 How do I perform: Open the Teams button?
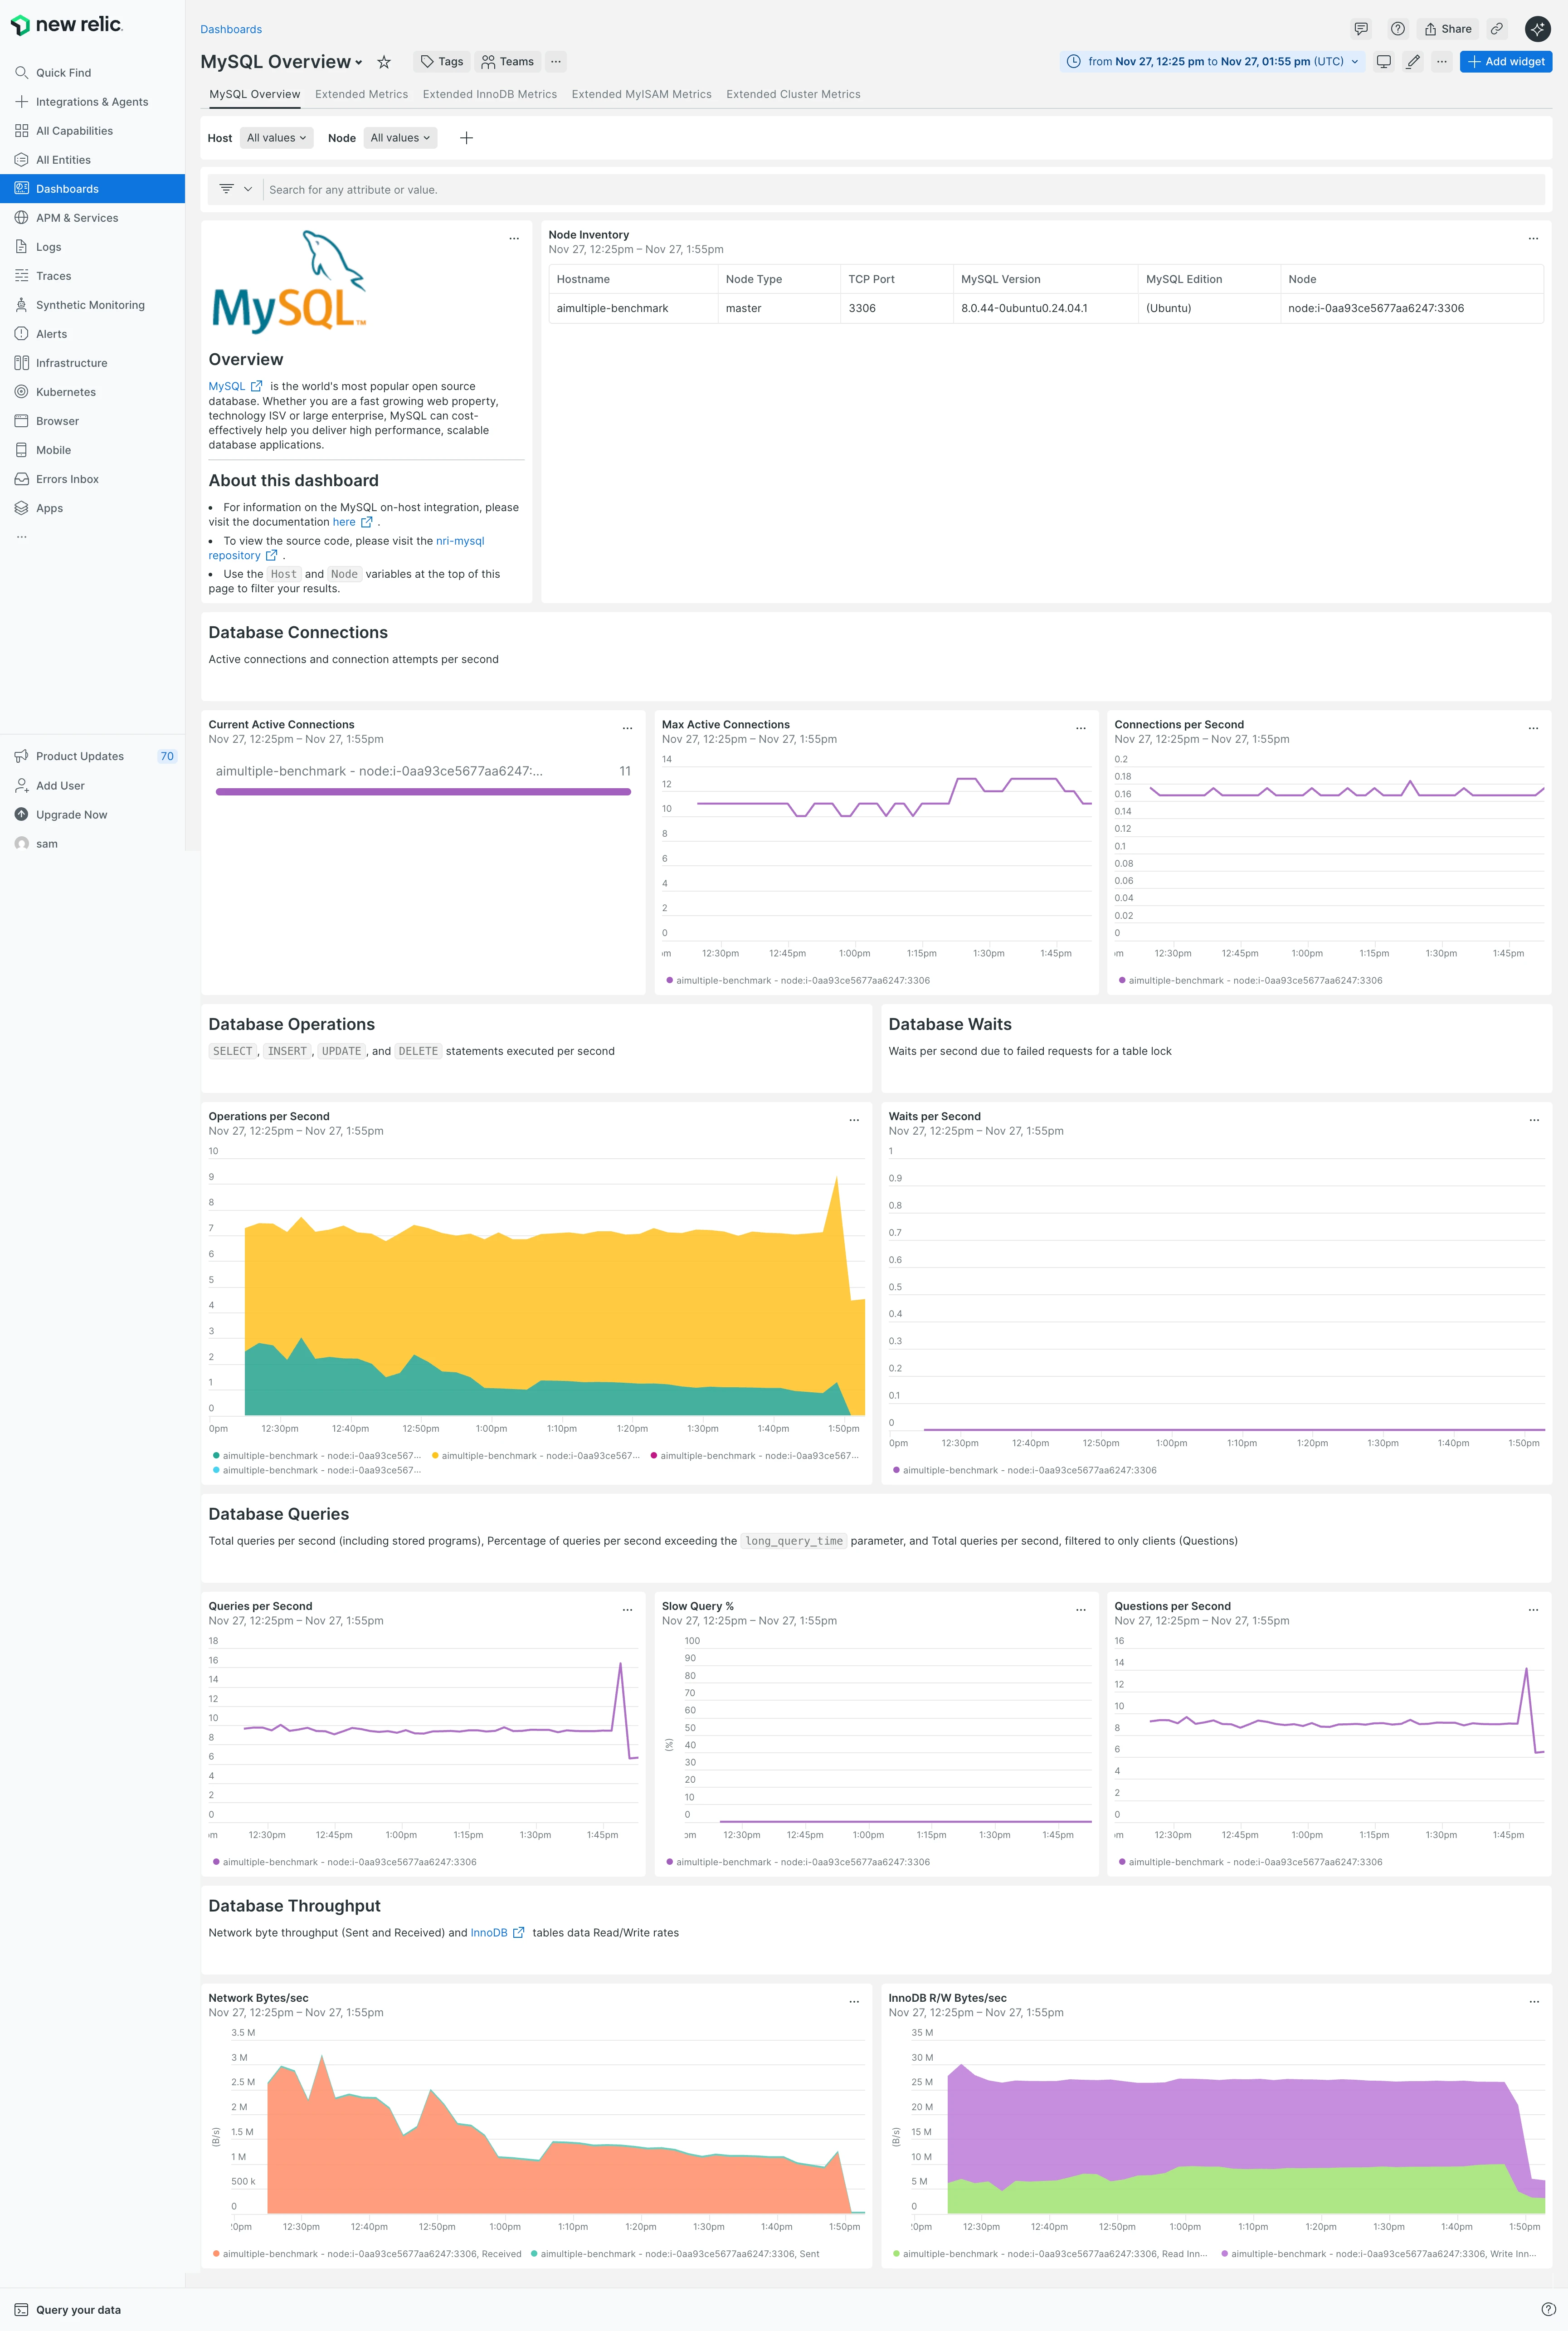(508, 62)
